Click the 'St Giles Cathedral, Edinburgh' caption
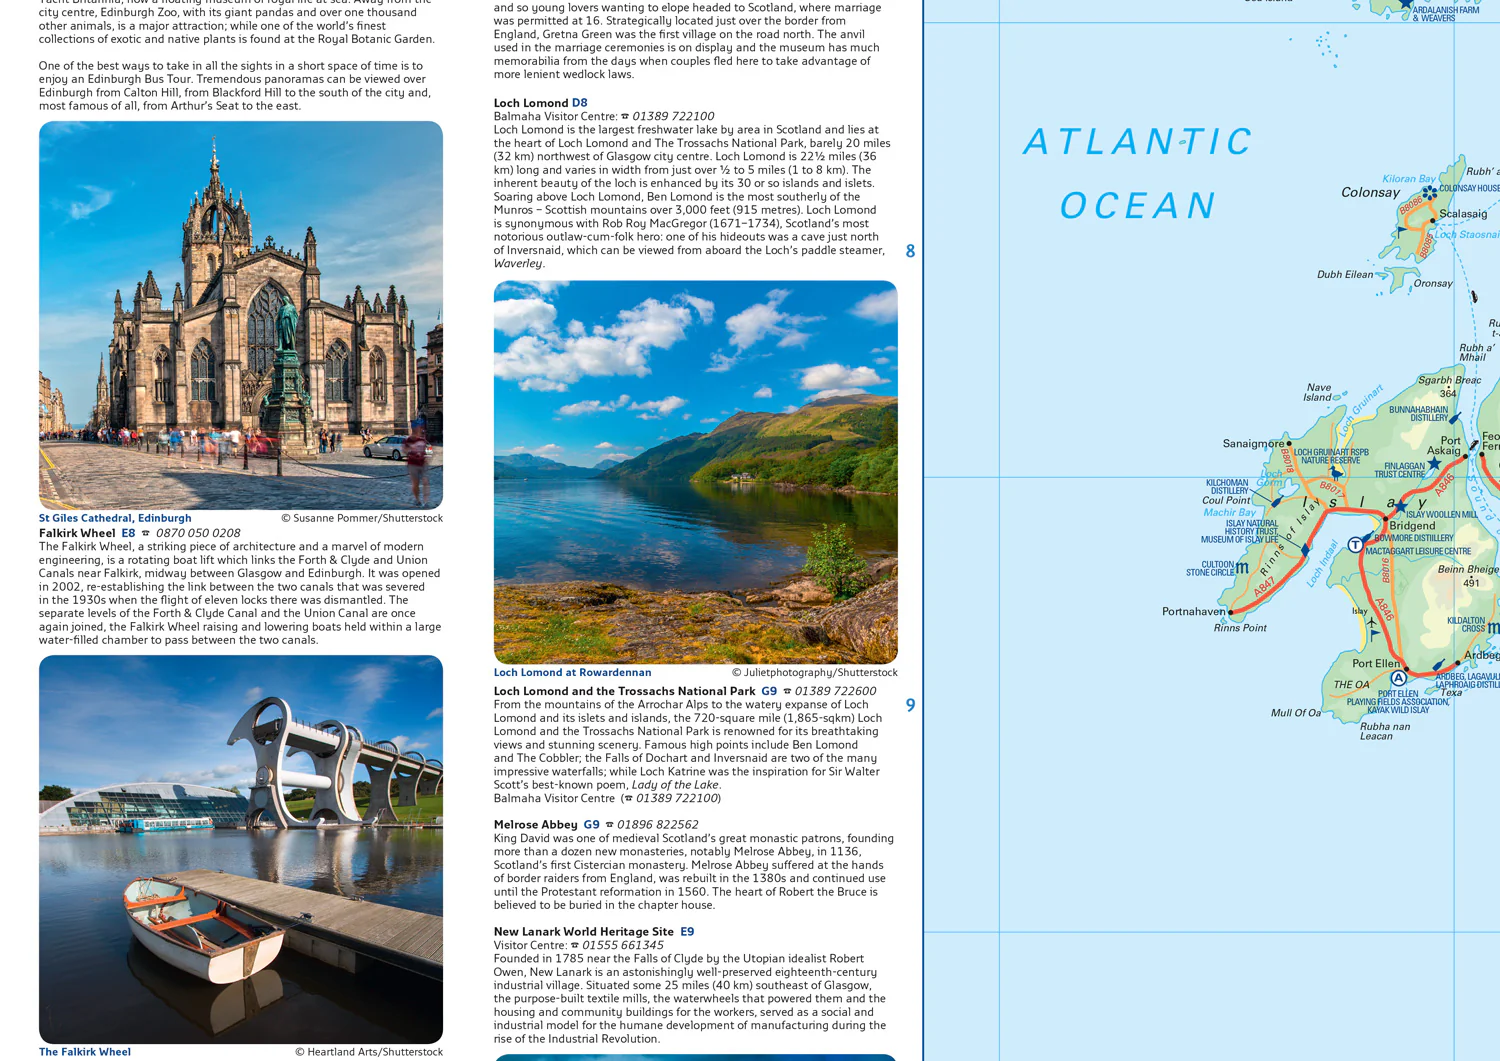This screenshot has width=1500, height=1061. click(115, 518)
